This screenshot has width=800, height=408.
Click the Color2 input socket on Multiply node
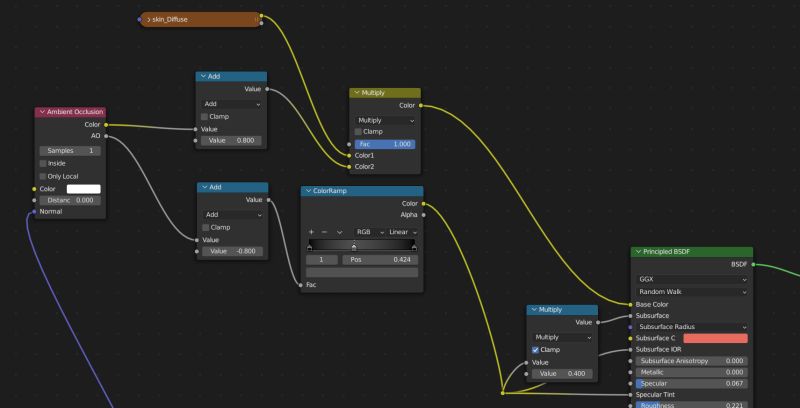pos(349,167)
